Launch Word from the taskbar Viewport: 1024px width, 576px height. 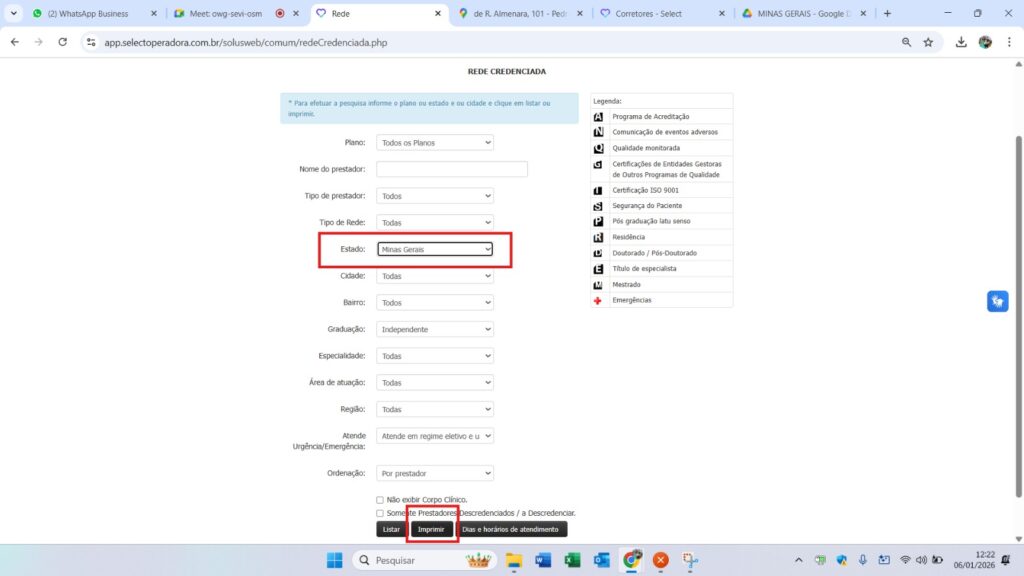point(543,560)
